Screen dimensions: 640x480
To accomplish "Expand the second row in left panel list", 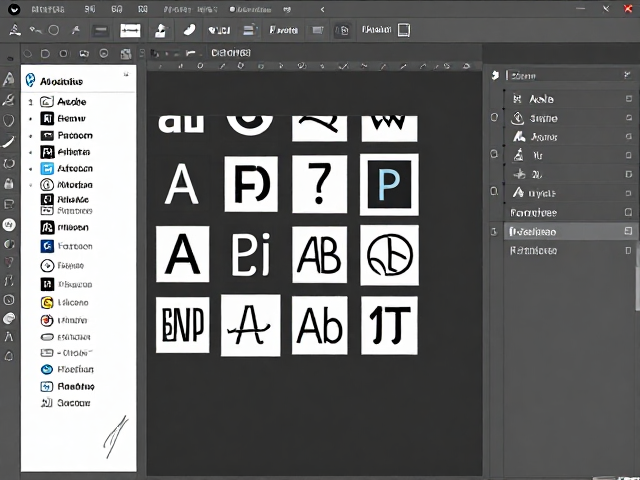I will click(30, 119).
